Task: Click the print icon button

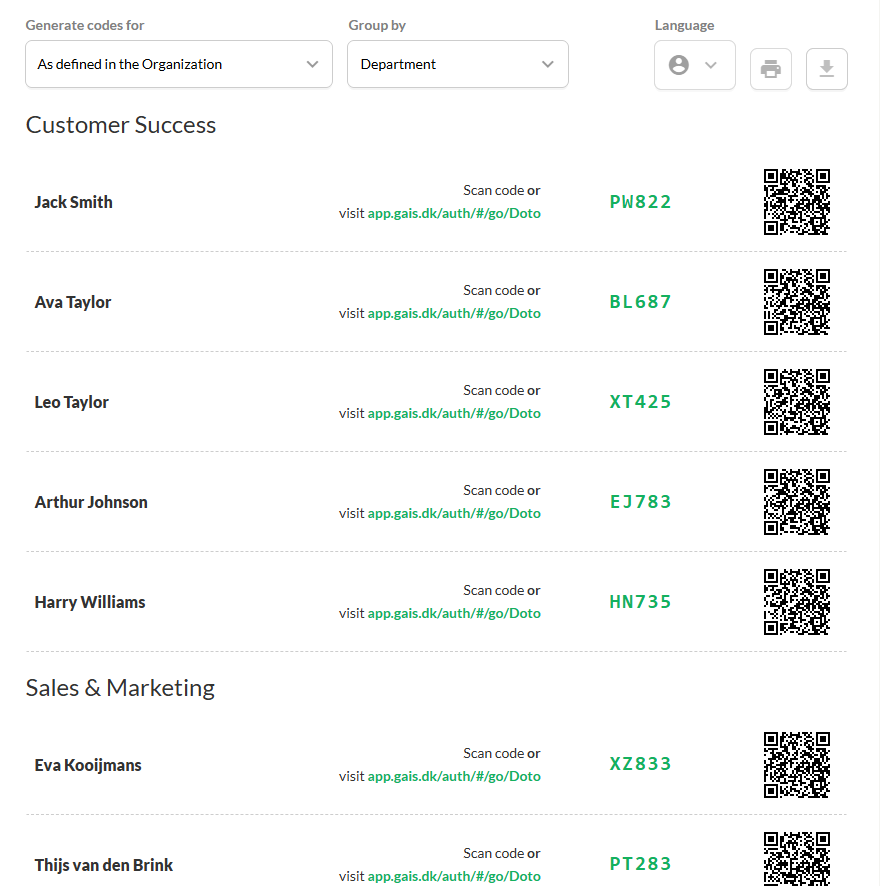Action: (x=770, y=69)
